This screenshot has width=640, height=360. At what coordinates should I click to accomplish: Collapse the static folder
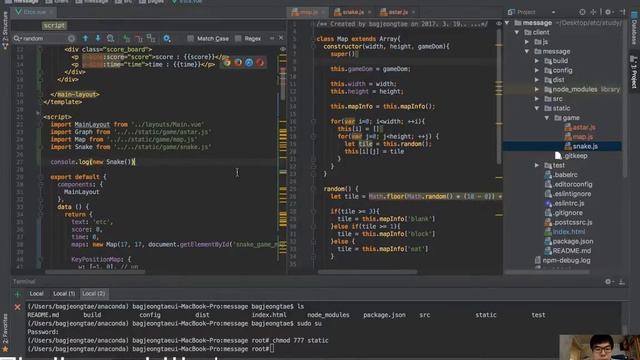[537, 108]
